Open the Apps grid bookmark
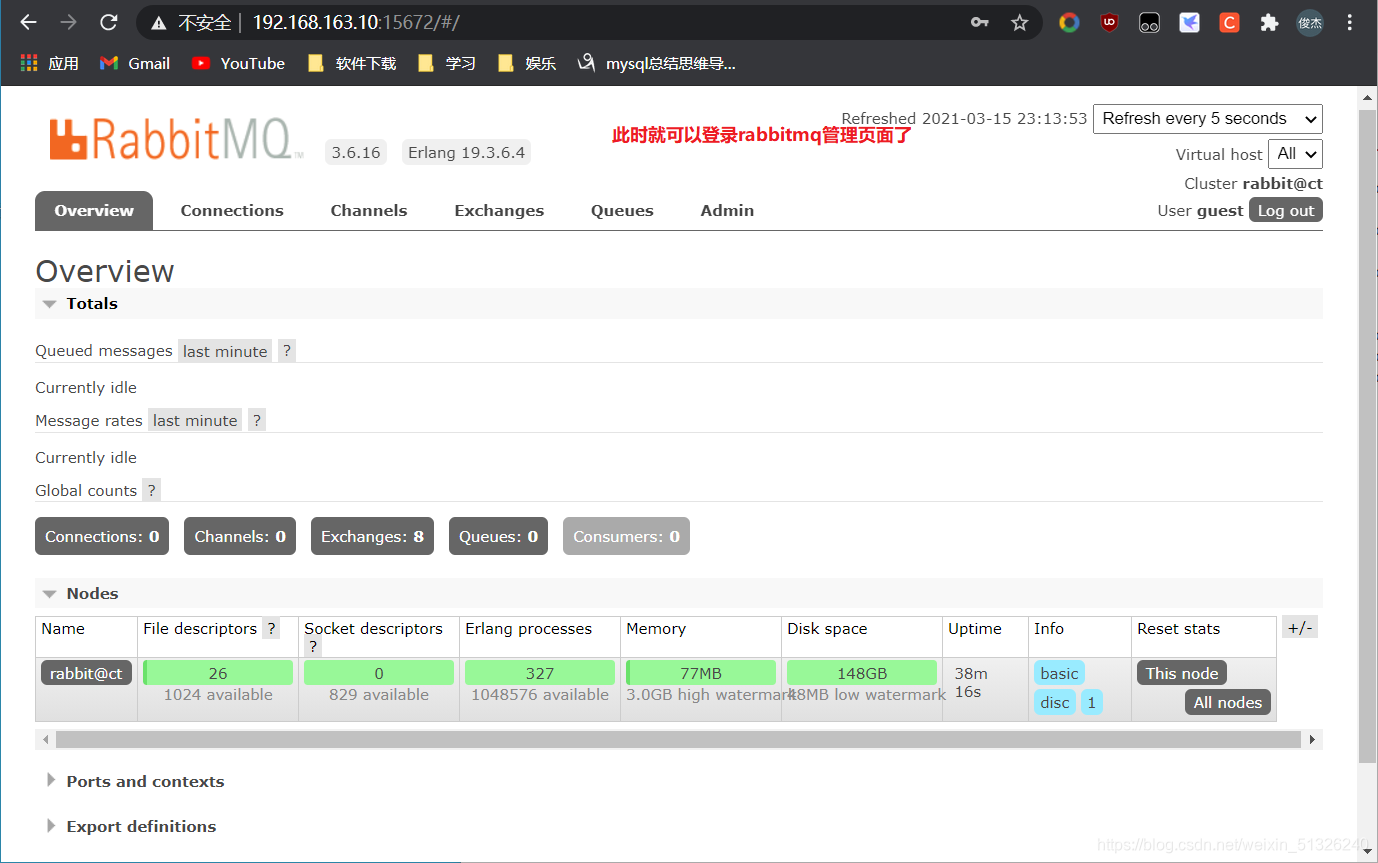 coord(49,63)
